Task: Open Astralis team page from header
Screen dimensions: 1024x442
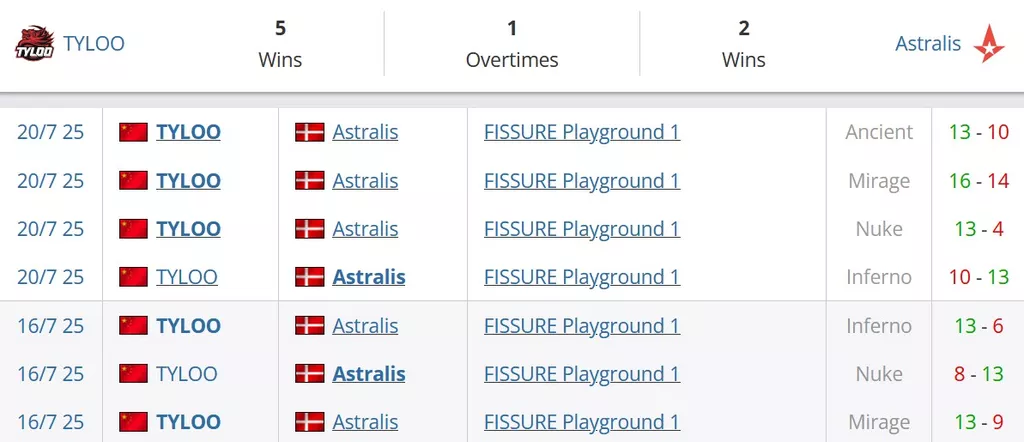Action: [x=928, y=44]
